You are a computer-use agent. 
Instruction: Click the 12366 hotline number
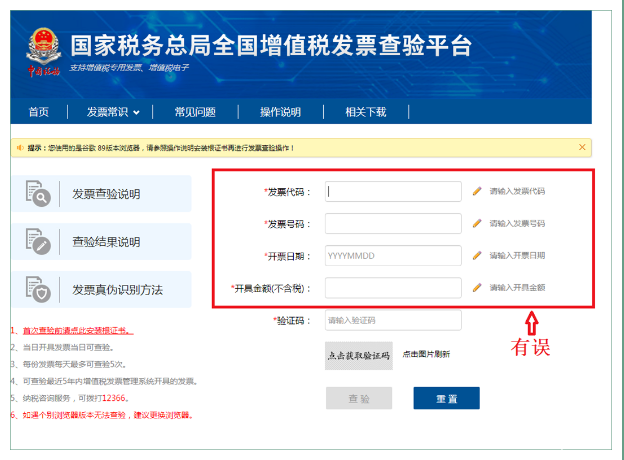click(114, 398)
